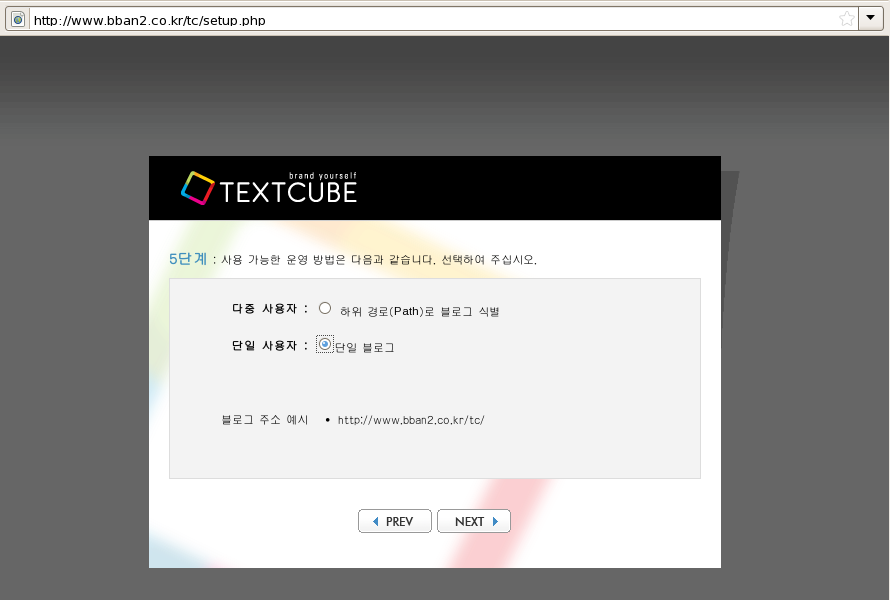Image resolution: width=890 pixels, height=600 pixels.
Task: Click the site identity icon in address bar
Action: point(18,20)
